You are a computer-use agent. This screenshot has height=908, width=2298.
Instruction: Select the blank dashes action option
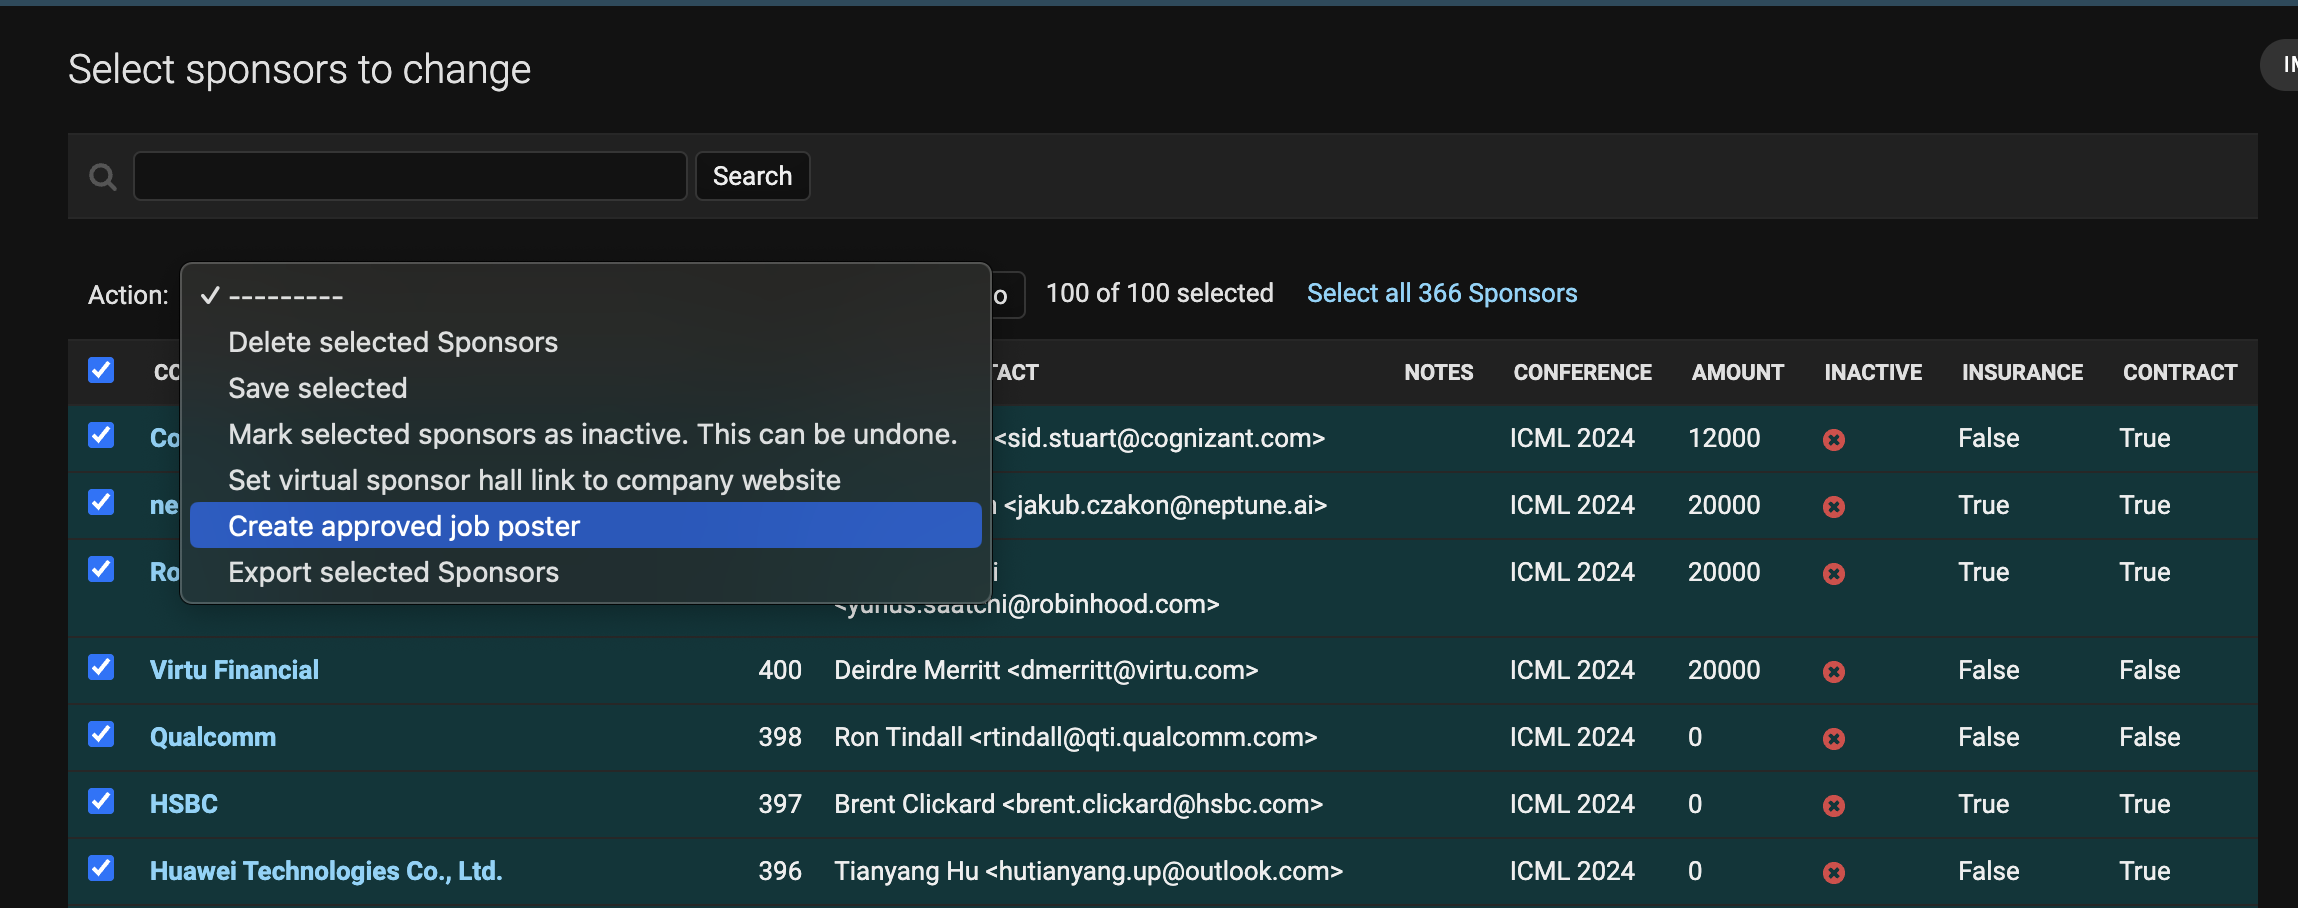pyautogui.click(x=586, y=296)
